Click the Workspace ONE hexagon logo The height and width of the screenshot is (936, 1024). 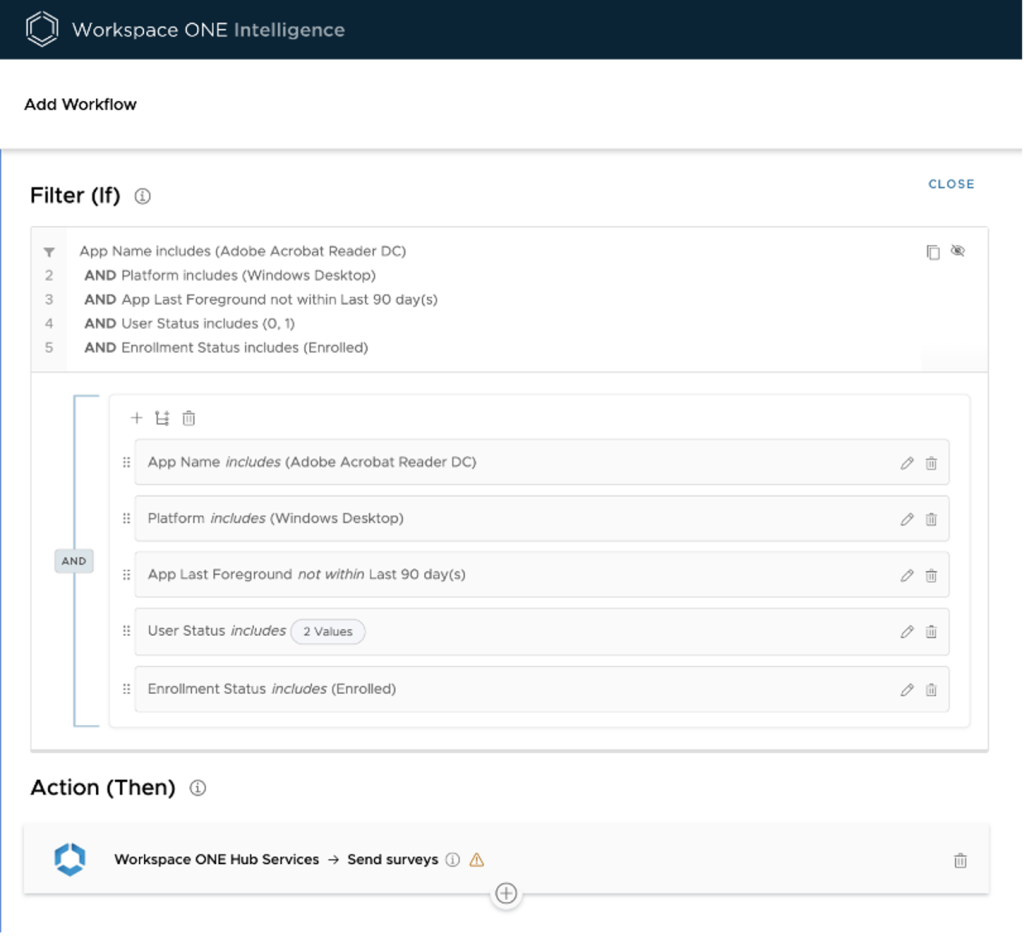coord(43,30)
